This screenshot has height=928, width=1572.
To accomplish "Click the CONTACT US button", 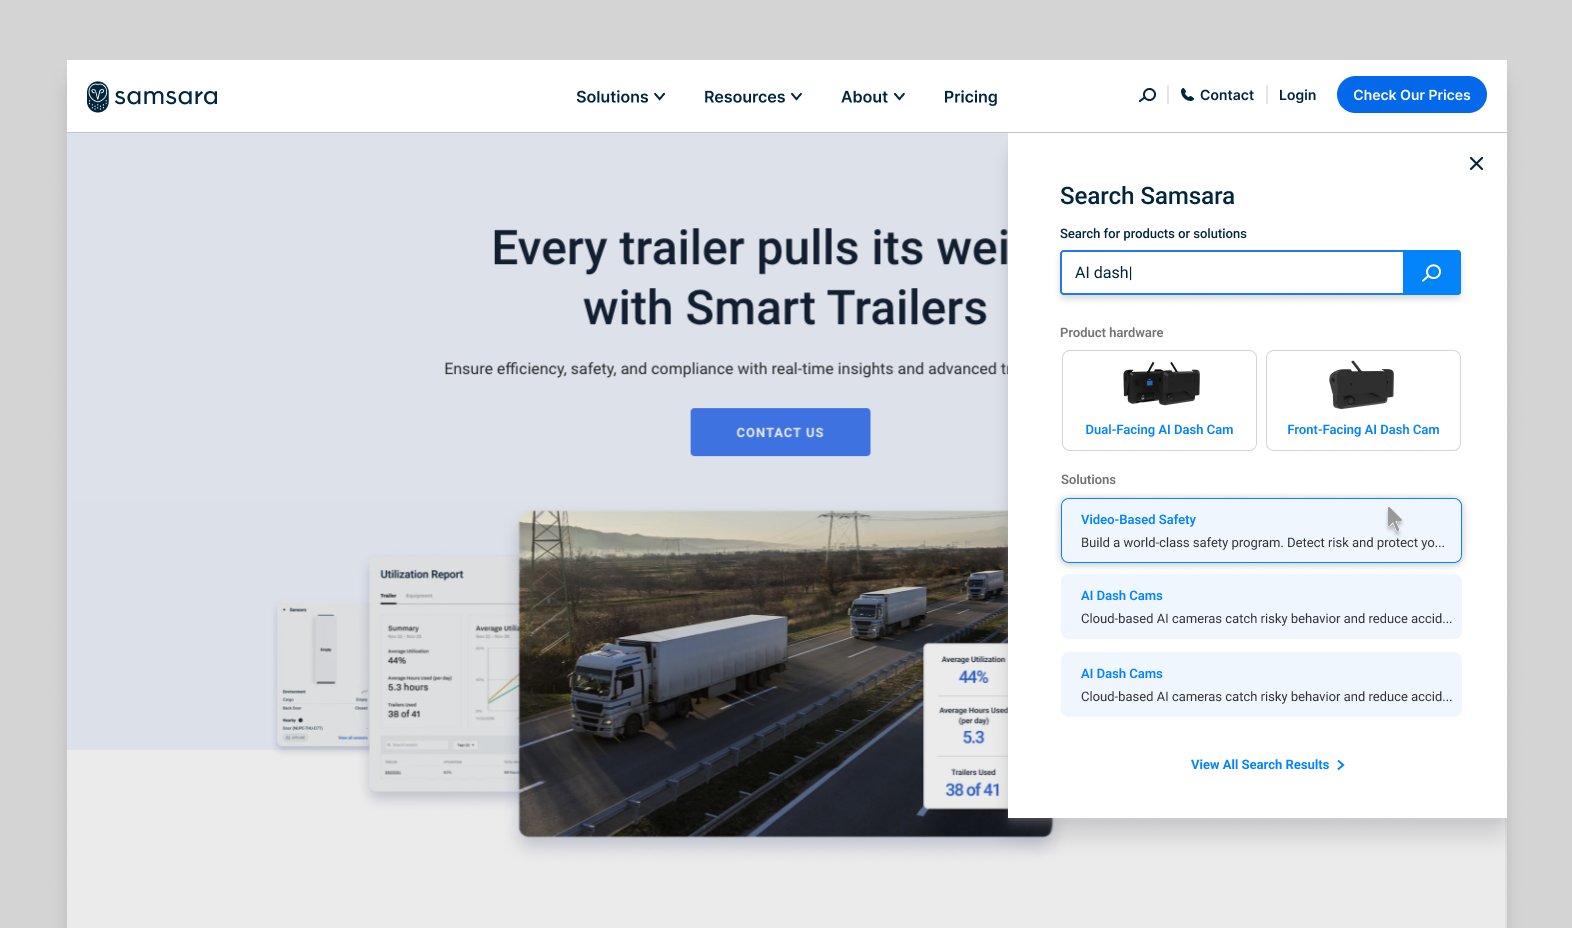I will click(780, 432).
